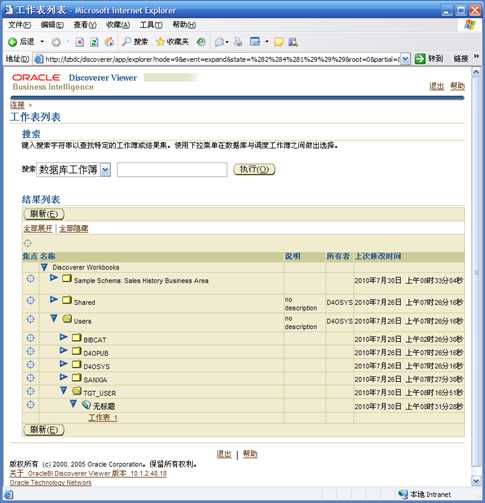Click the Refresh page icon
The width and height of the screenshot is (485, 503).
pos(94,42)
